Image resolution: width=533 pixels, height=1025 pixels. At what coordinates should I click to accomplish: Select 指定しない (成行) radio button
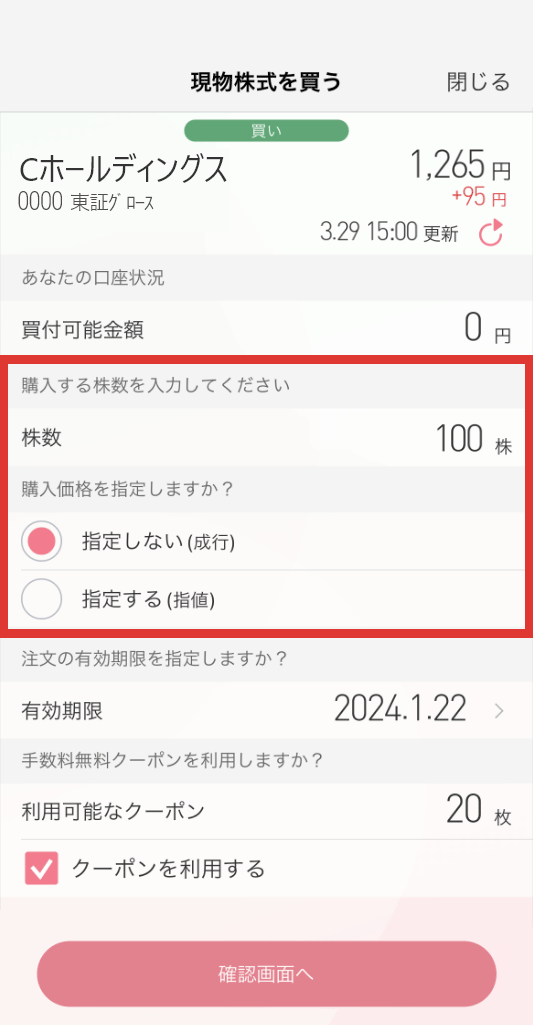pos(42,541)
